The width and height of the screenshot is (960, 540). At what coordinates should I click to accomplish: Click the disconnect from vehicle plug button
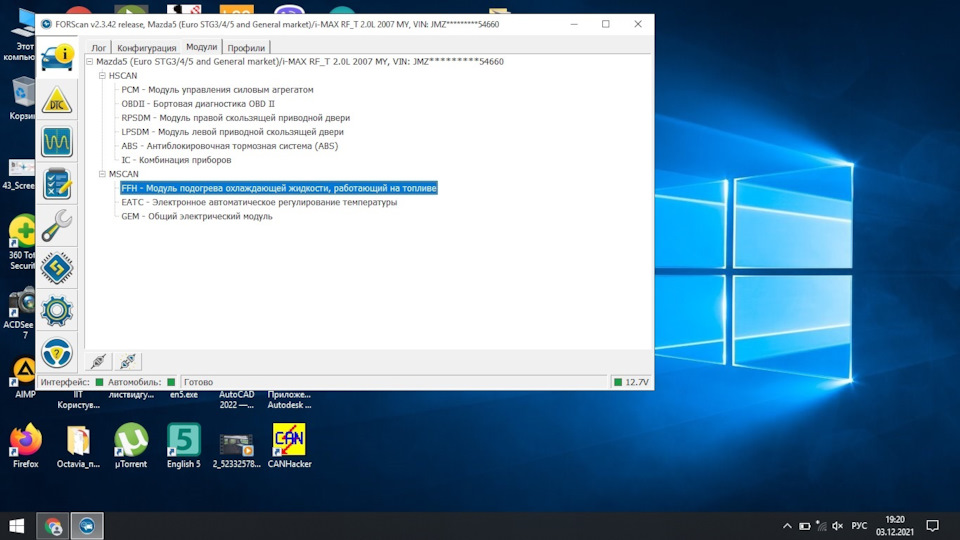coord(128,361)
